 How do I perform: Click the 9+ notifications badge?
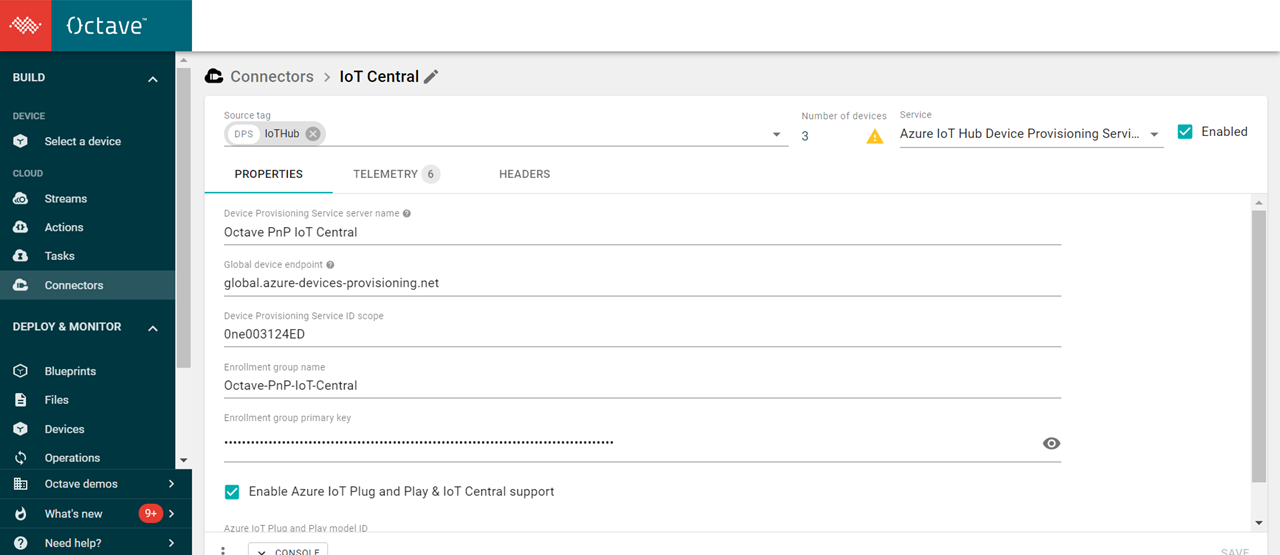click(151, 514)
